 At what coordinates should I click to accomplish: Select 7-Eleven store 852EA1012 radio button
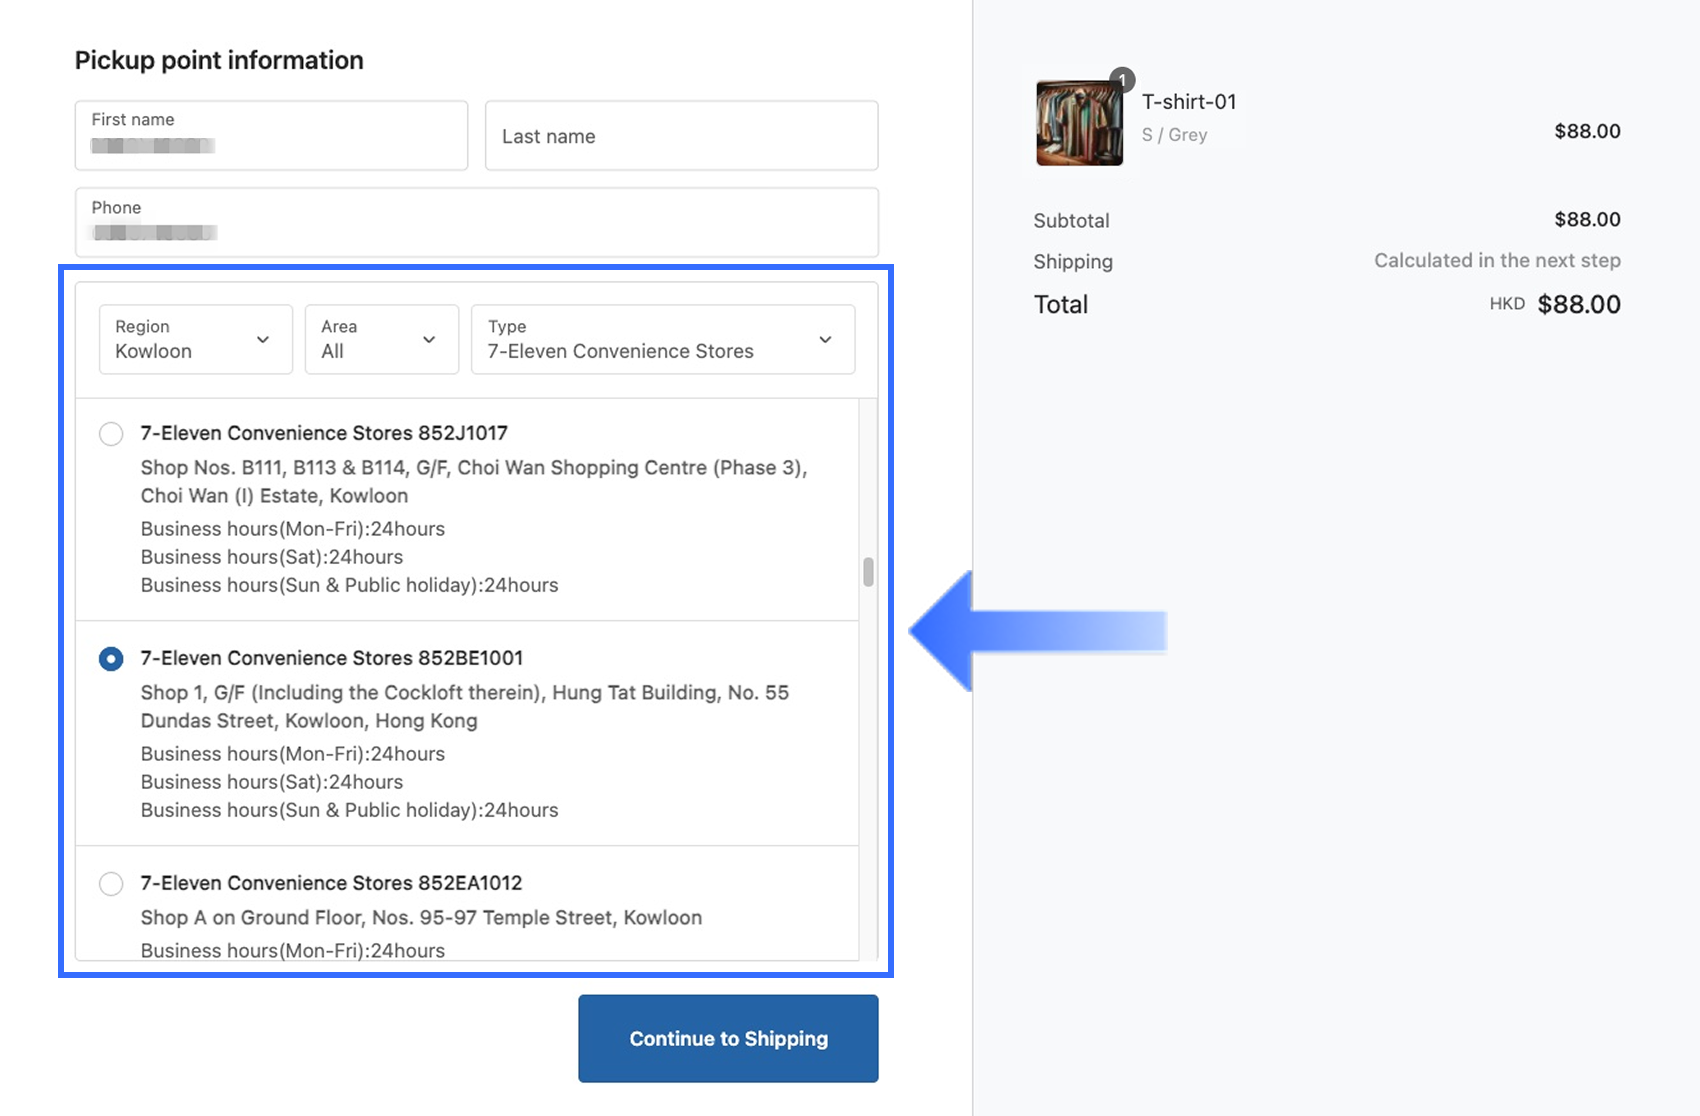pos(111,884)
